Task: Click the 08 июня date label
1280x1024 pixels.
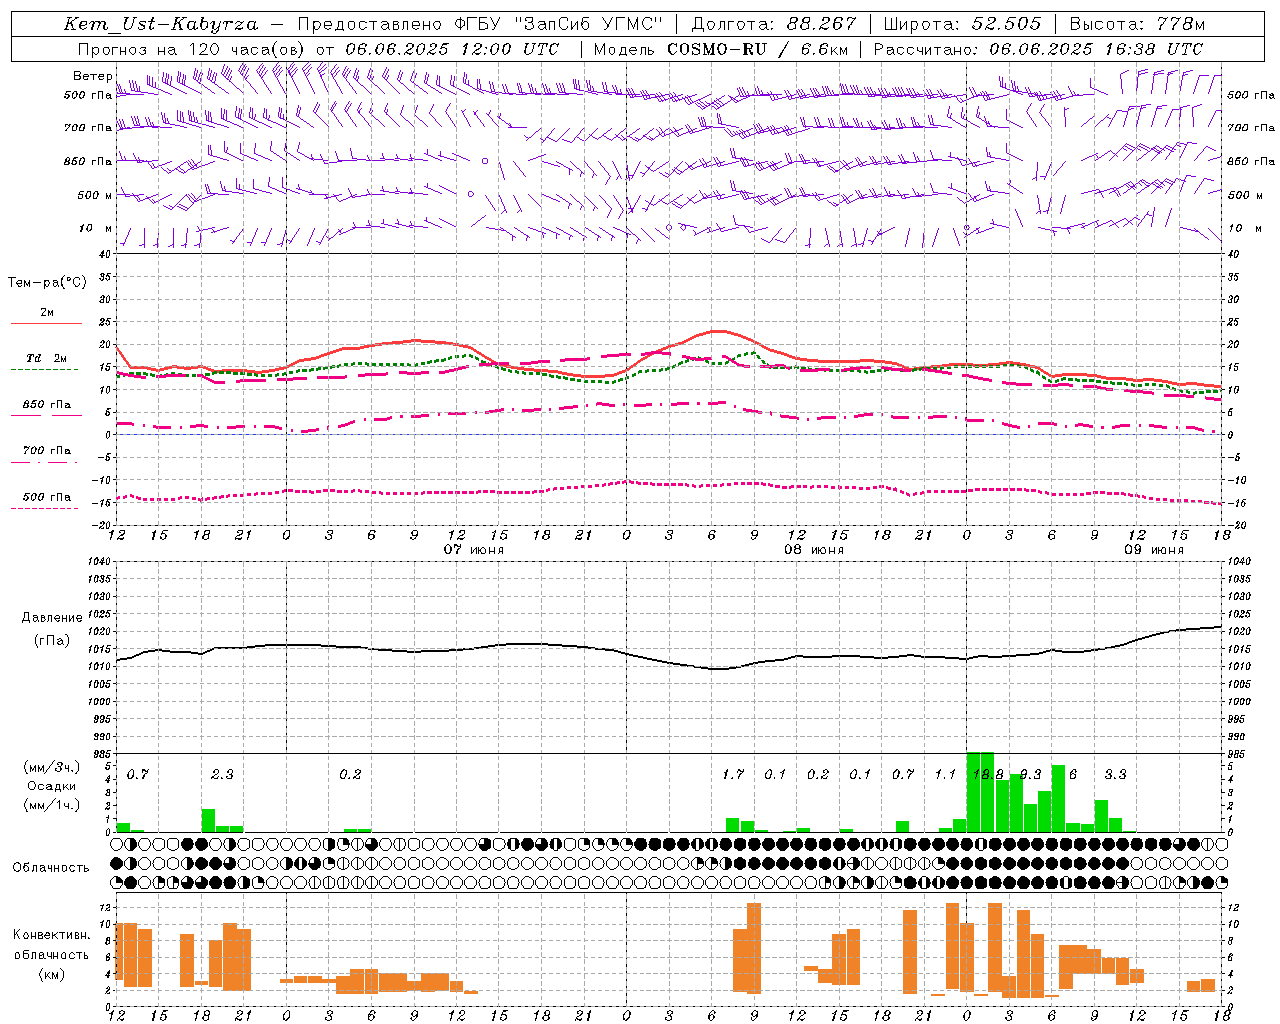Action: pyautogui.click(x=814, y=549)
